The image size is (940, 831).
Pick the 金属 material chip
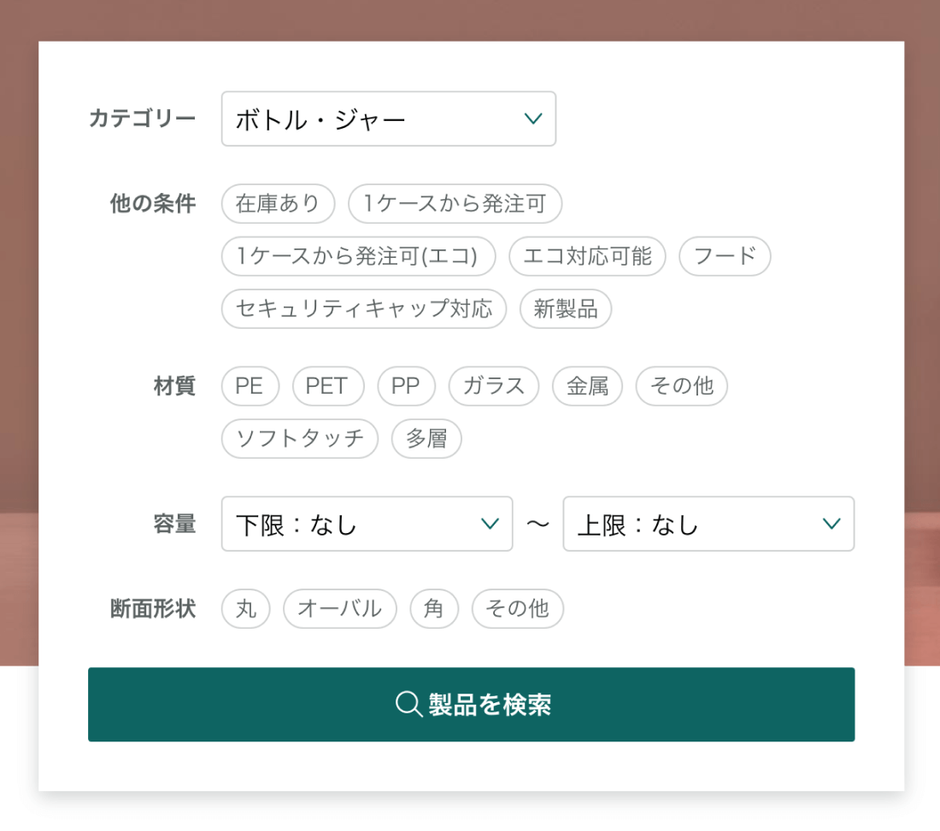point(587,386)
